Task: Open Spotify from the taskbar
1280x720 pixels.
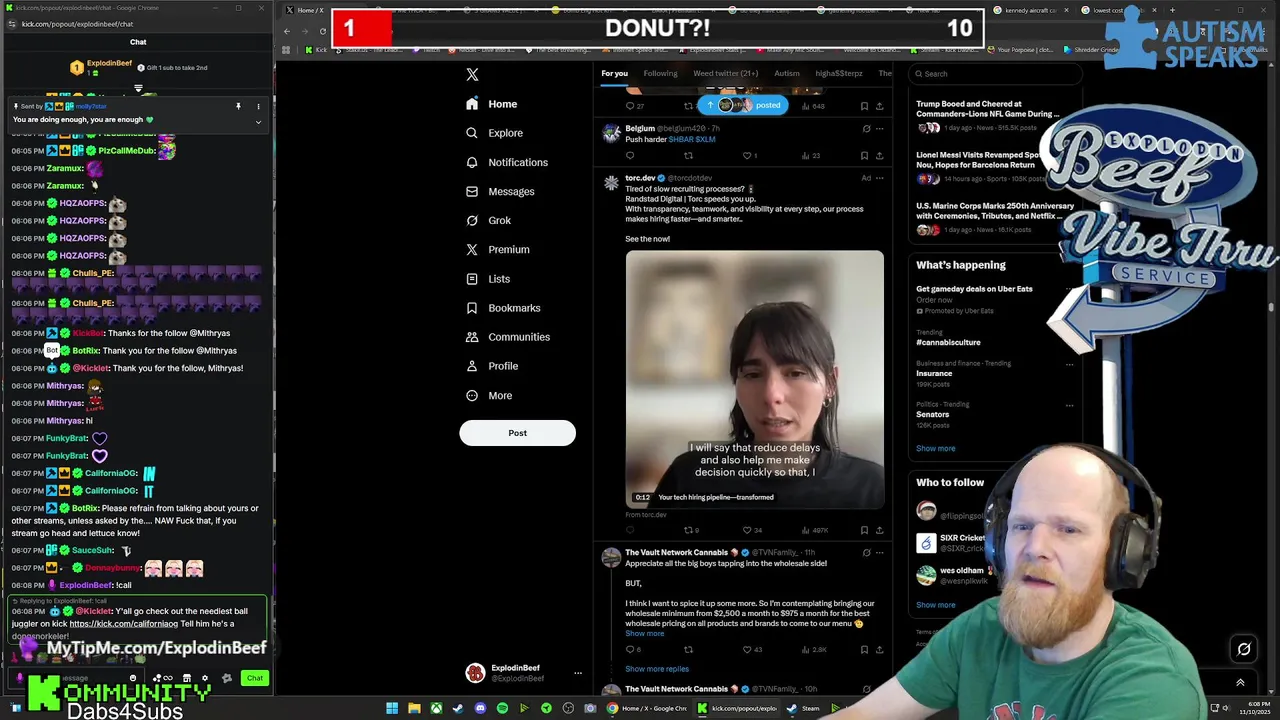Action: pos(502,709)
